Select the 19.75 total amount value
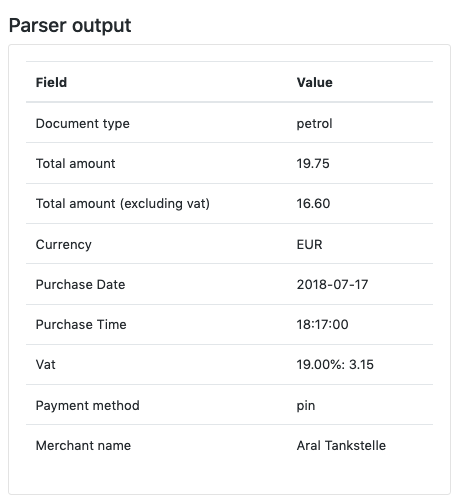The width and height of the screenshot is (459, 504). 313,163
